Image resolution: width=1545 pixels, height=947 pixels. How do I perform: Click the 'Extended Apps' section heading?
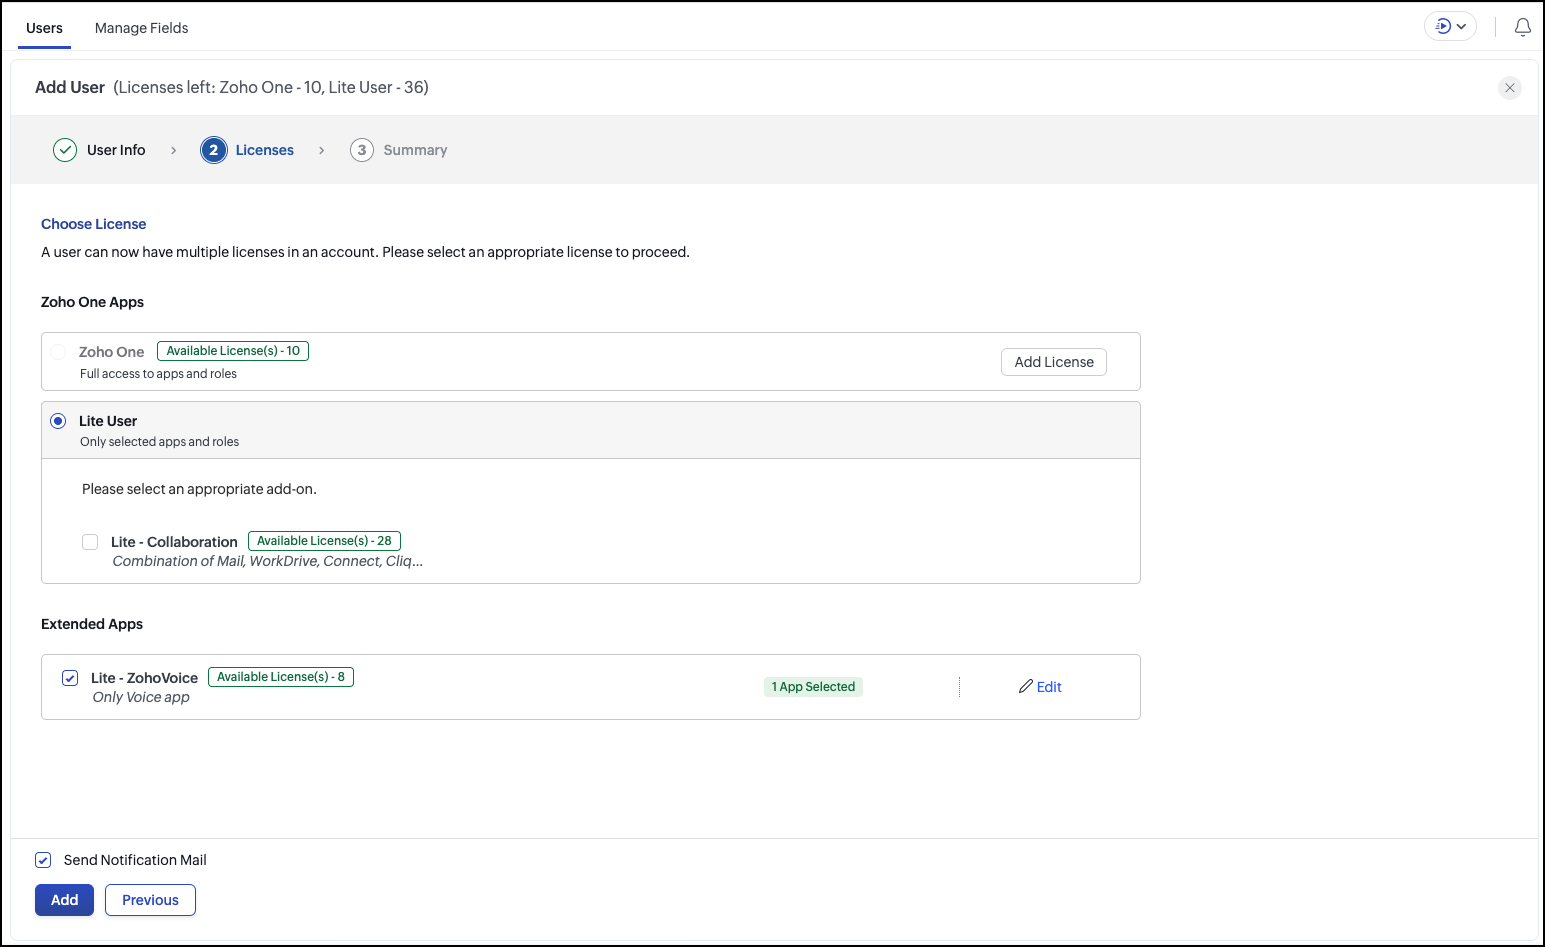[92, 624]
